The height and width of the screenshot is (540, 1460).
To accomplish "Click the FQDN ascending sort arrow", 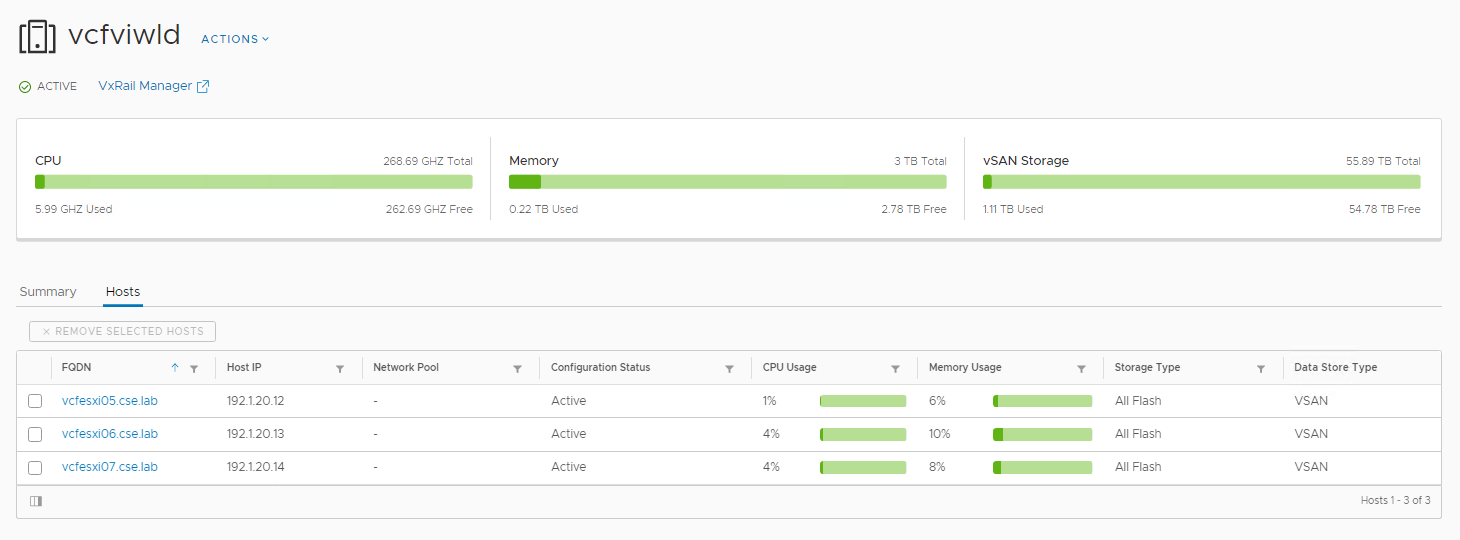I will [175, 368].
